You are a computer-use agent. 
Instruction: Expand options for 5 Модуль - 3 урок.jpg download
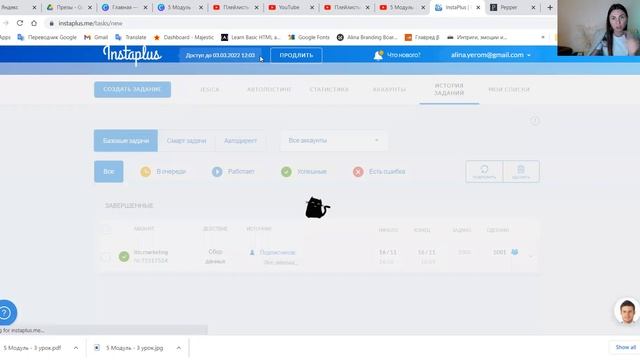179,348
